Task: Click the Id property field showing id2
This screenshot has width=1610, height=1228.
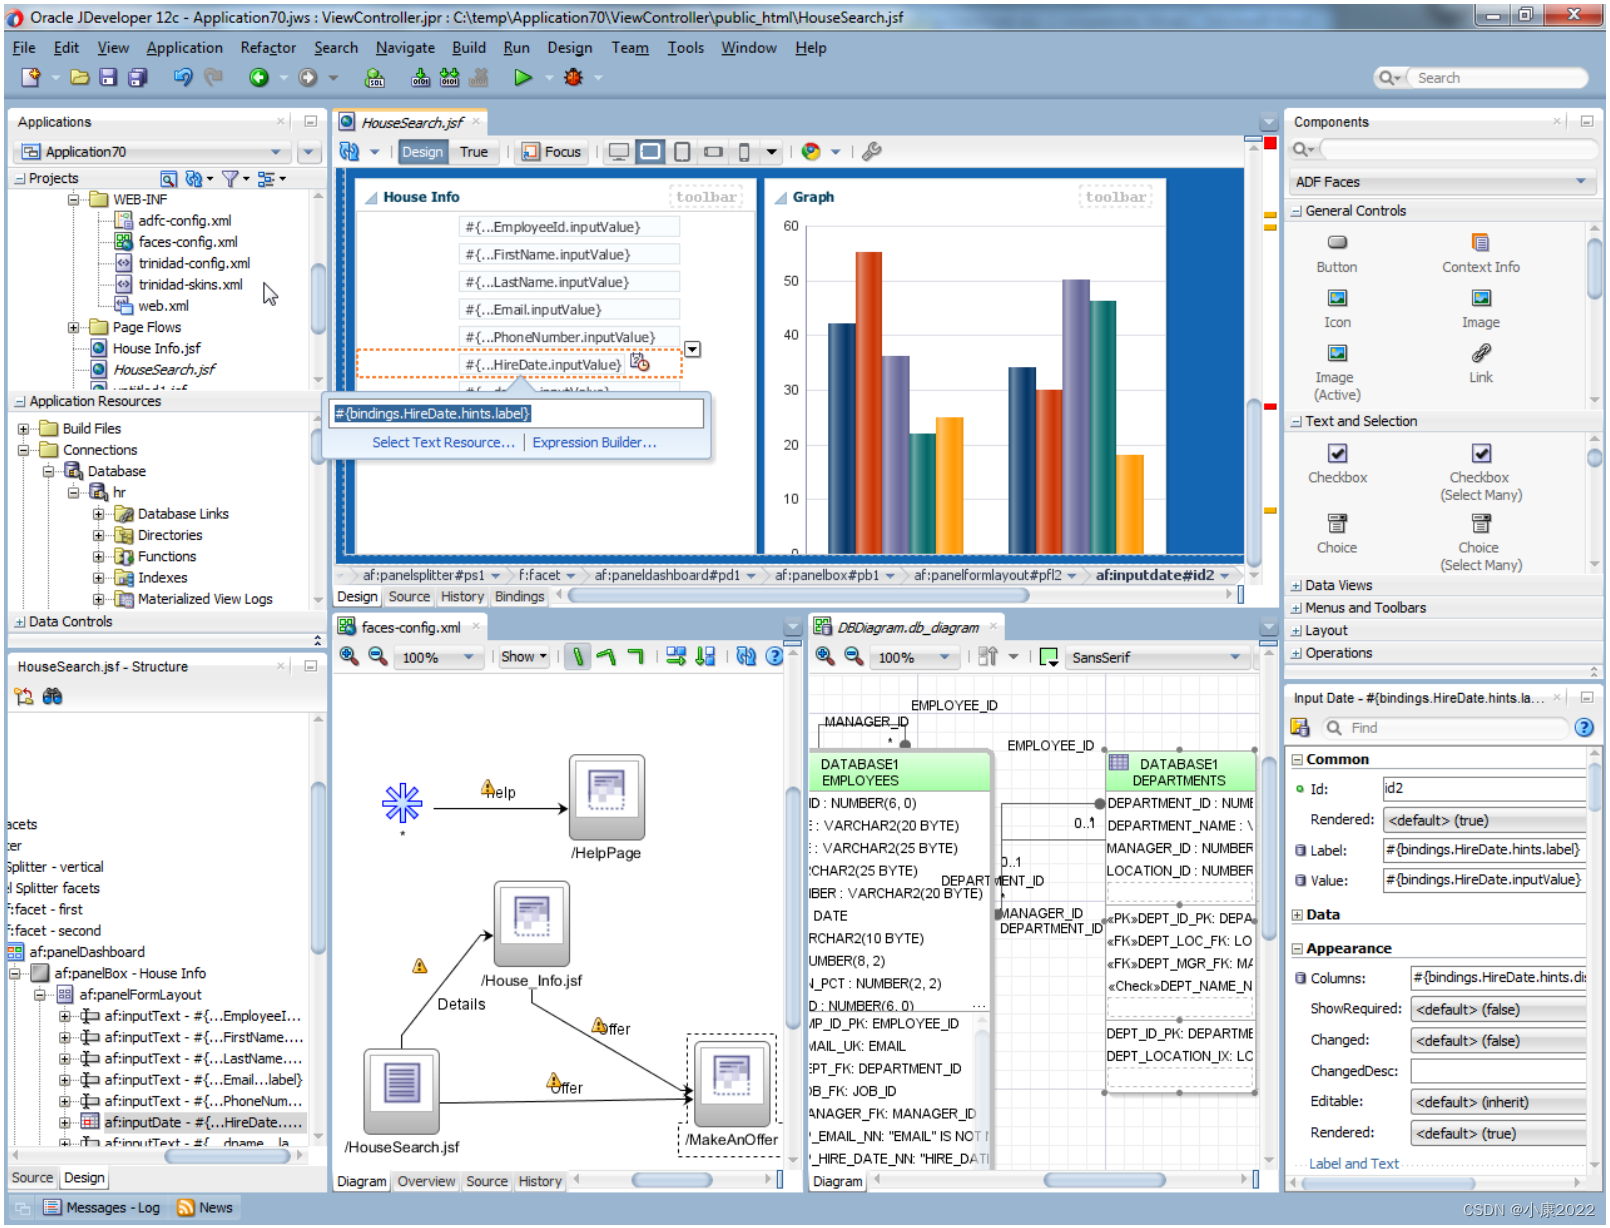Action: tap(1484, 788)
